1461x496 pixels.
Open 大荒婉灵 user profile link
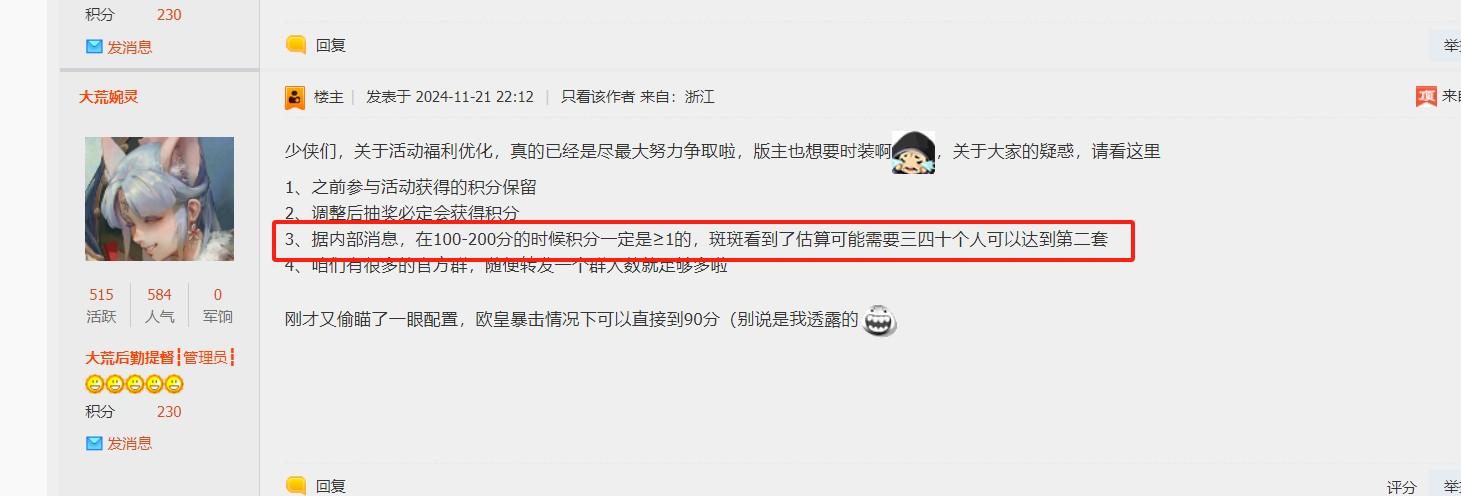(x=109, y=97)
